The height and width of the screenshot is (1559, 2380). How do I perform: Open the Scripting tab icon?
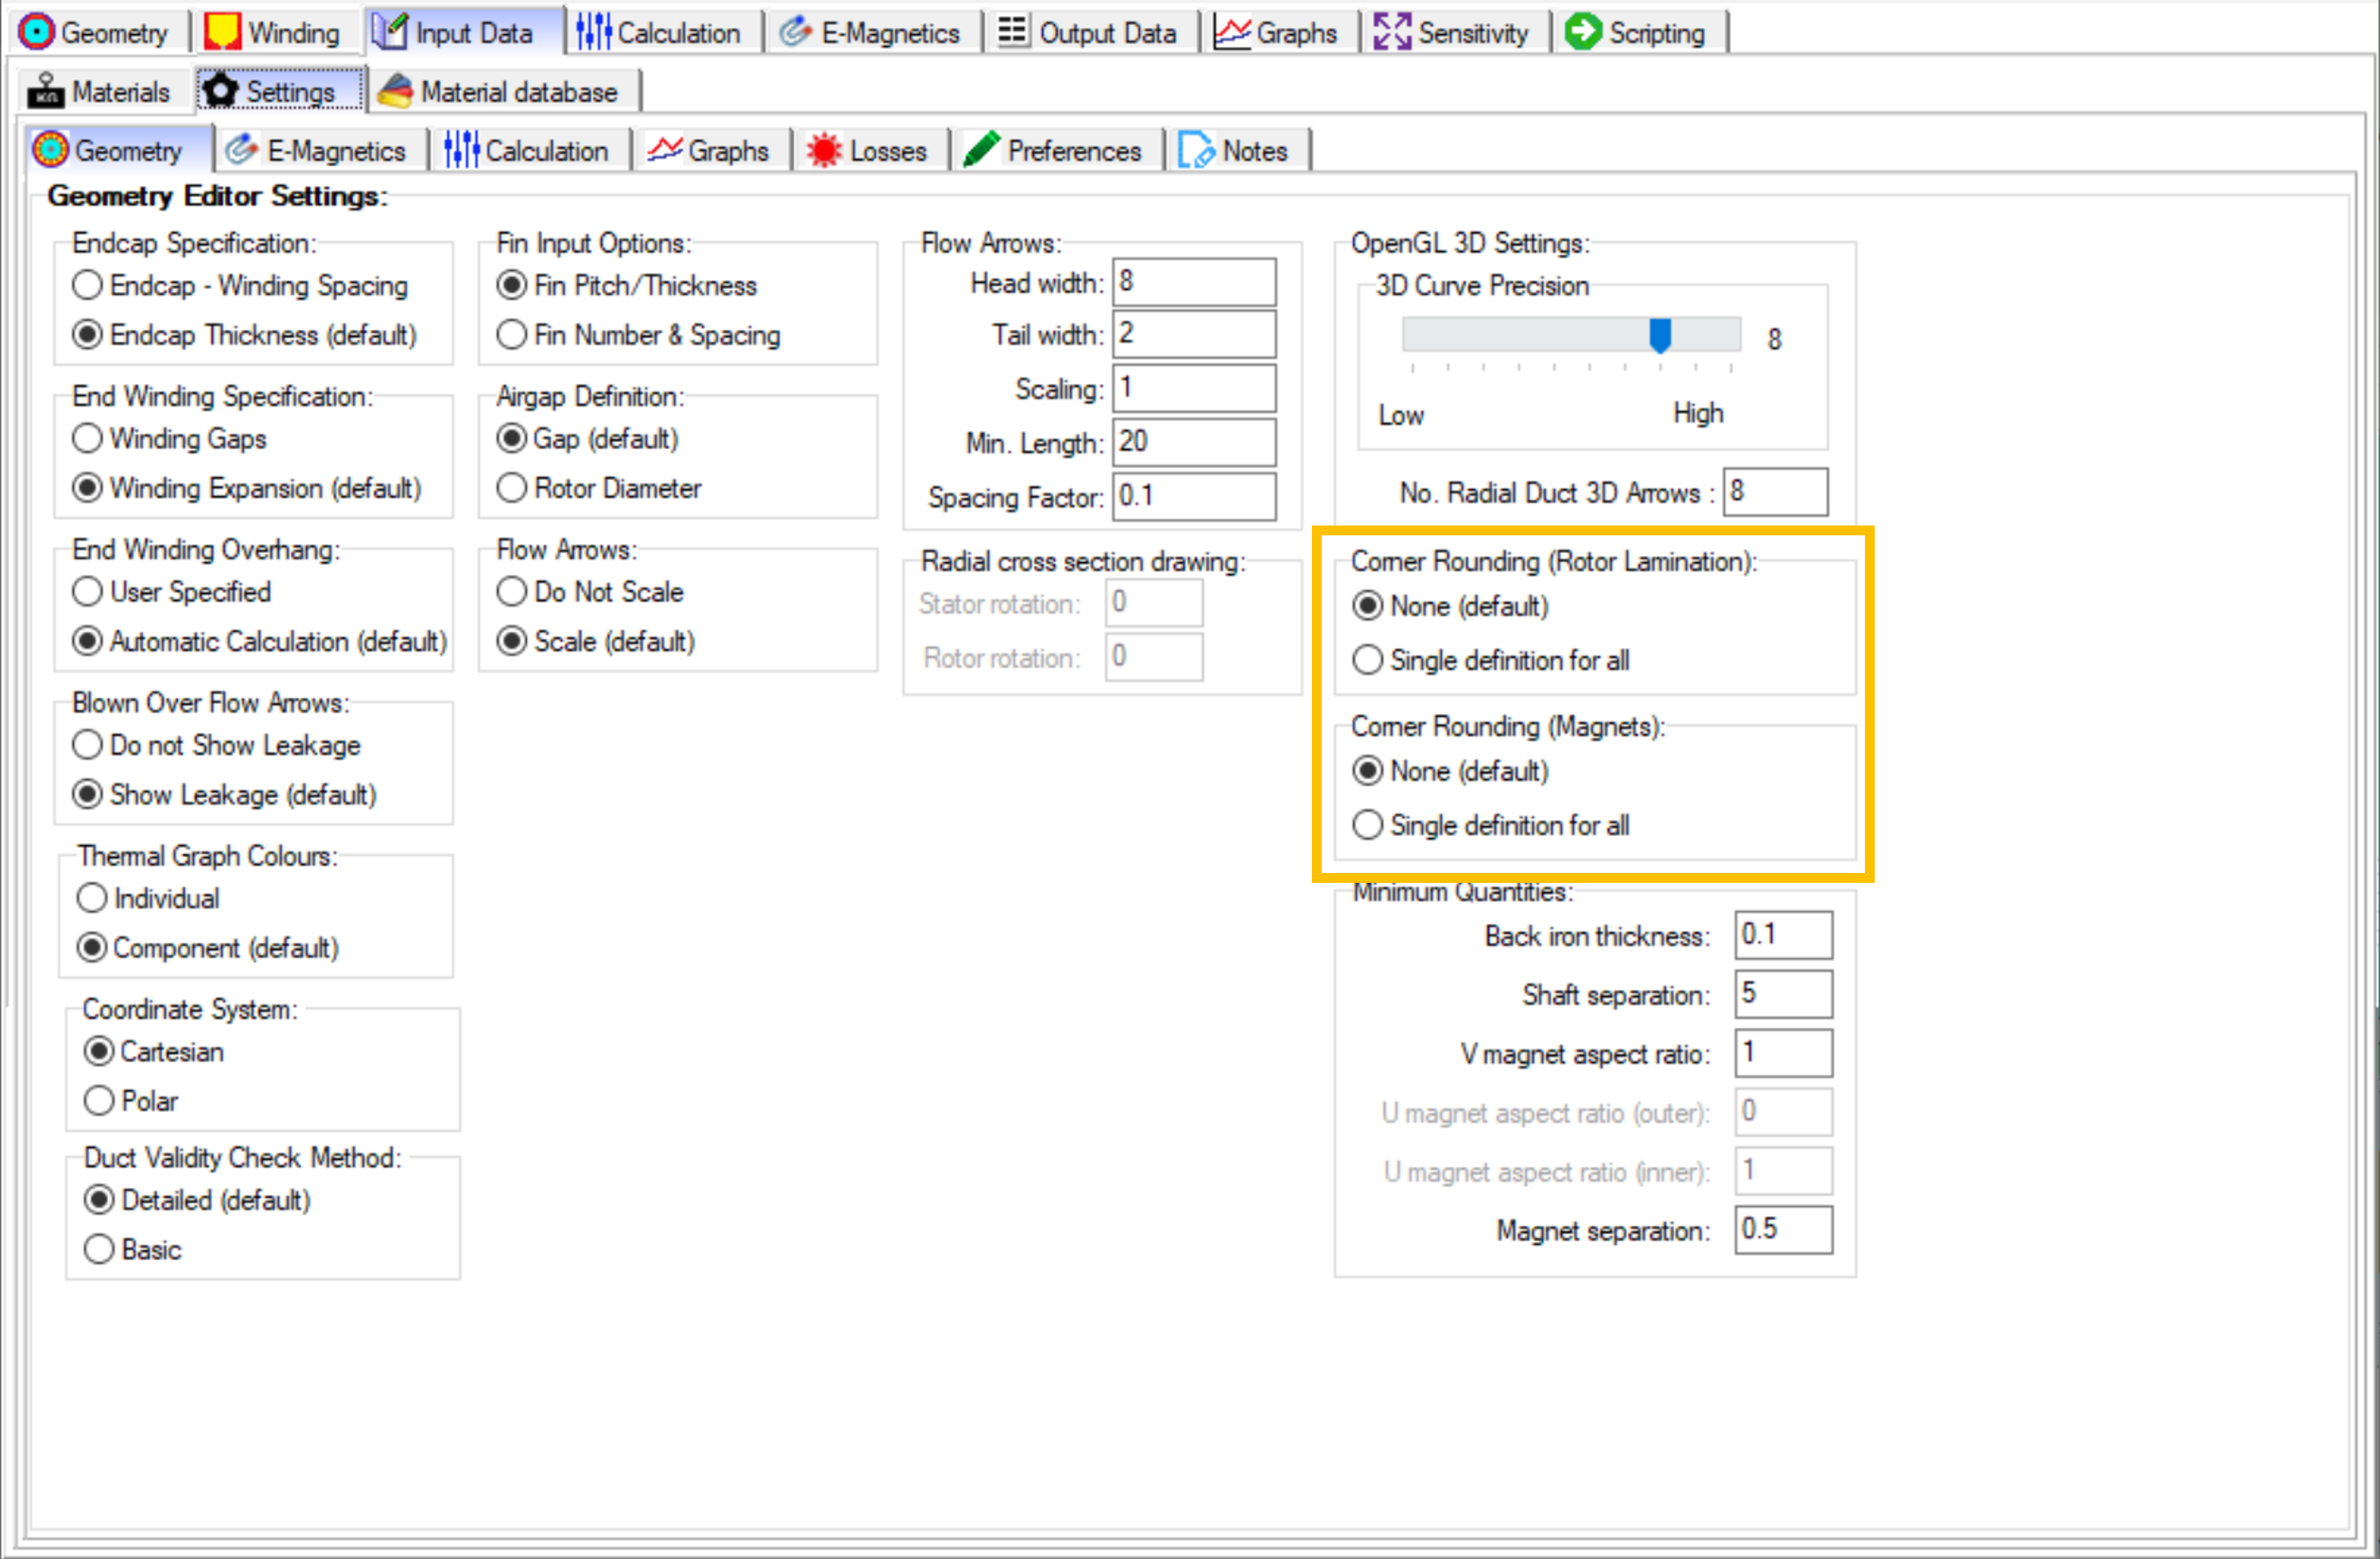coord(1583,31)
